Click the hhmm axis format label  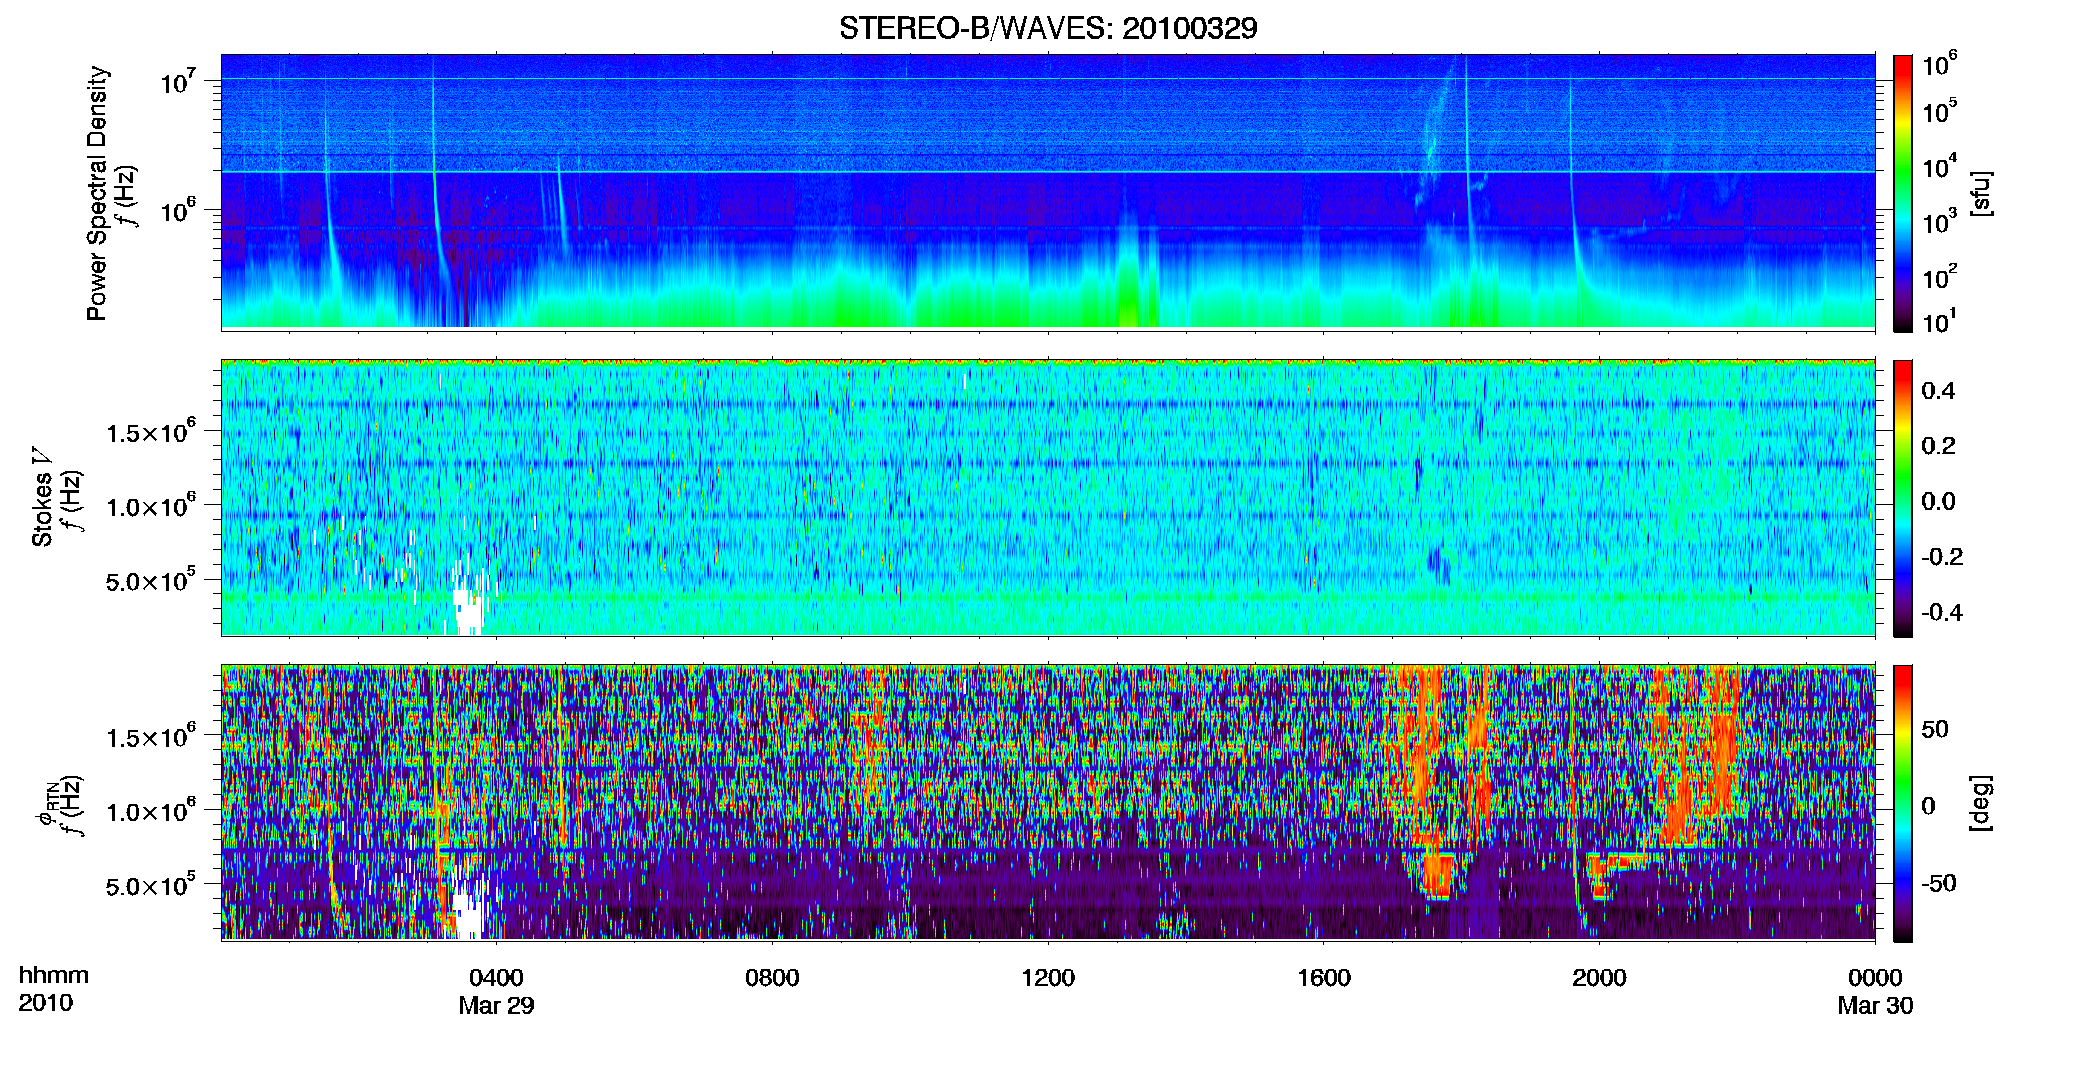tap(54, 976)
